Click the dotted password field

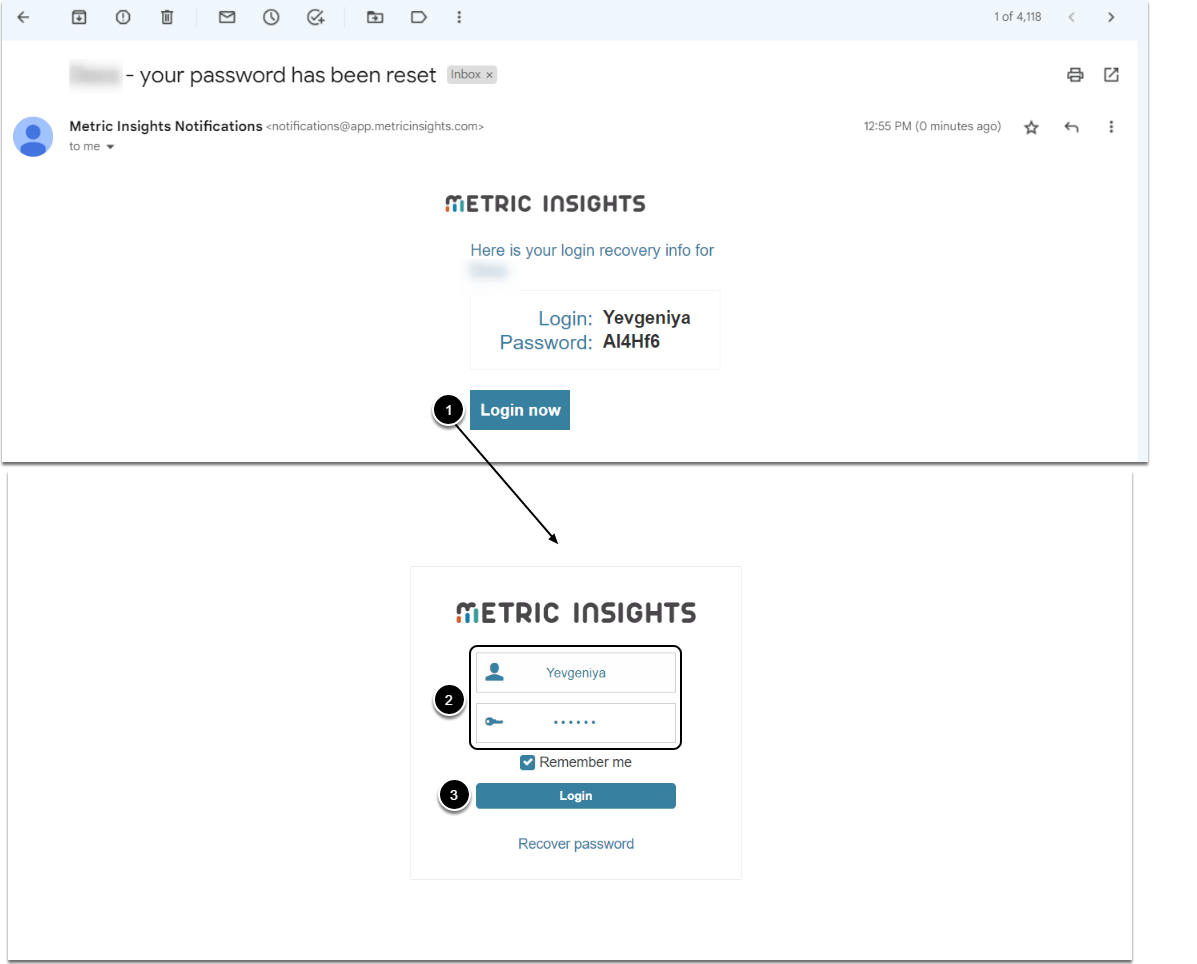576,722
